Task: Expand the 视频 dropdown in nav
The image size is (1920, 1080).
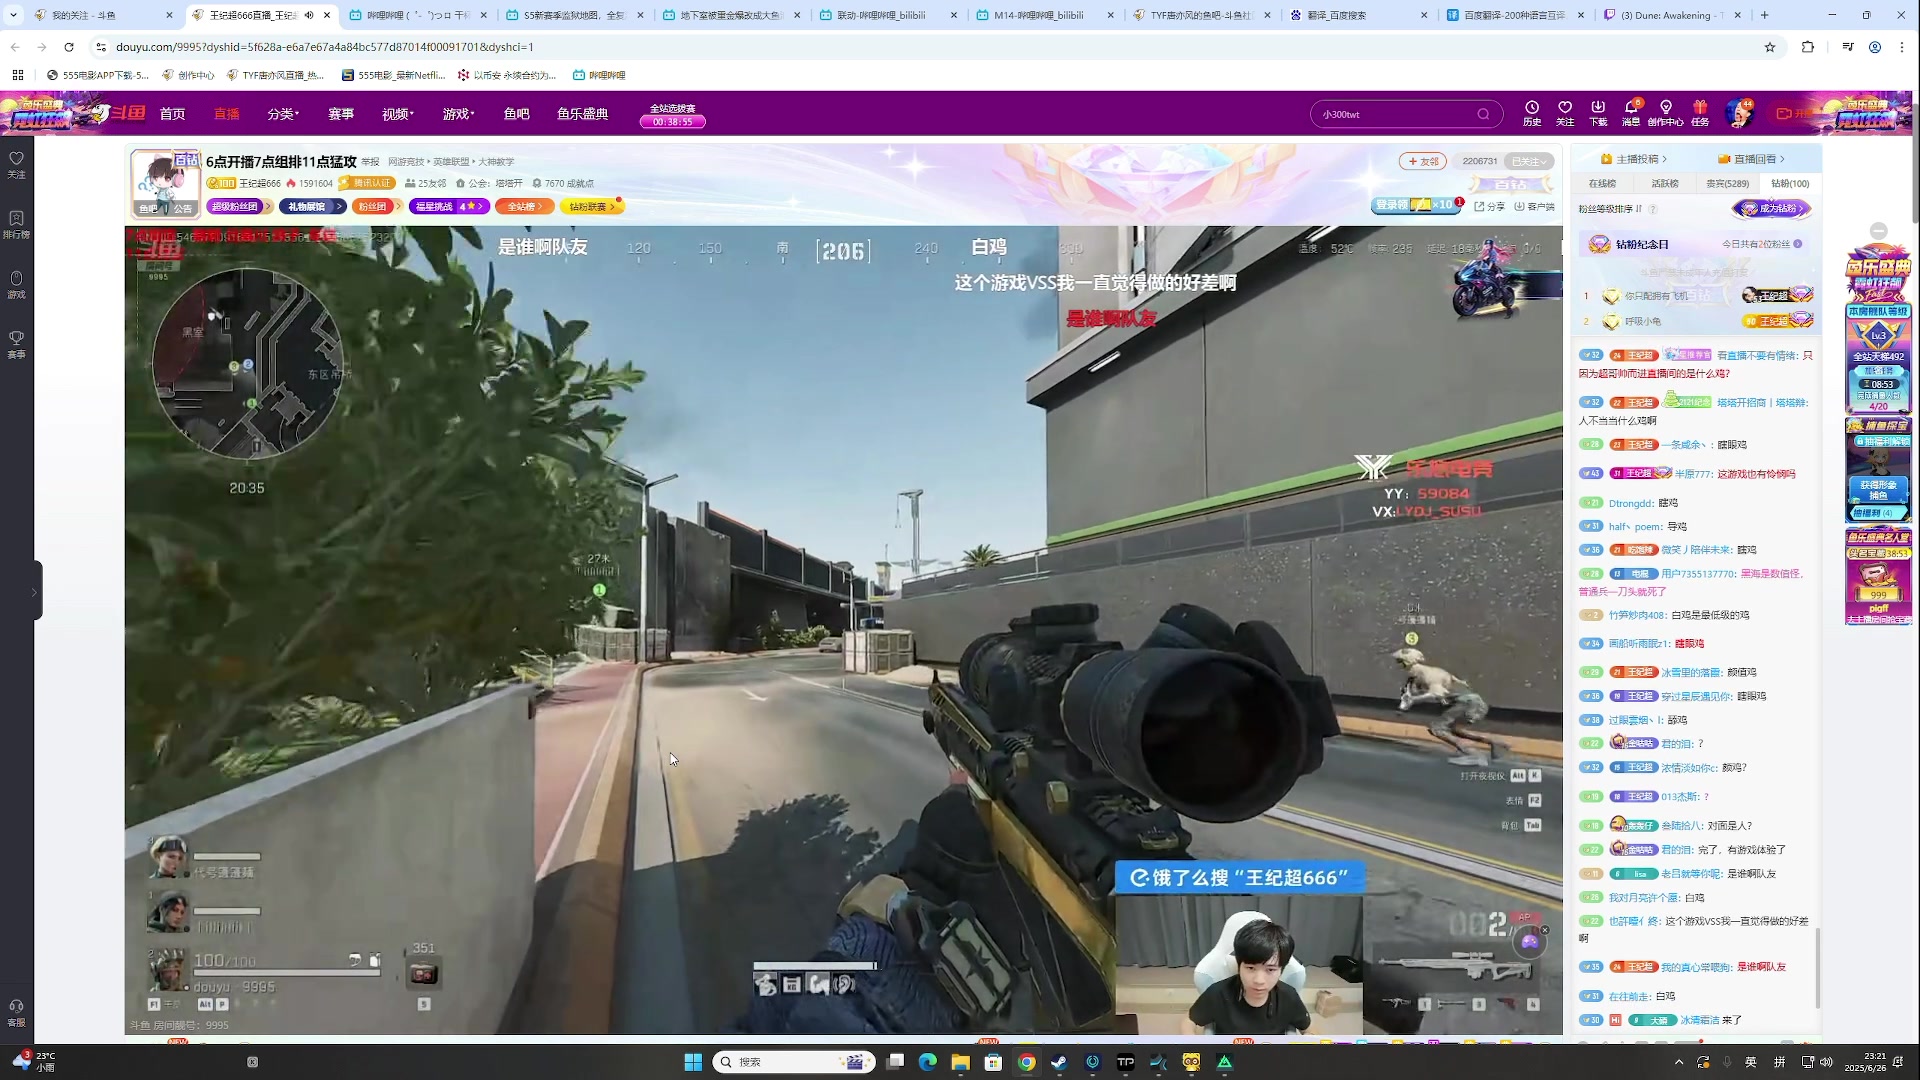Action: pos(397,114)
